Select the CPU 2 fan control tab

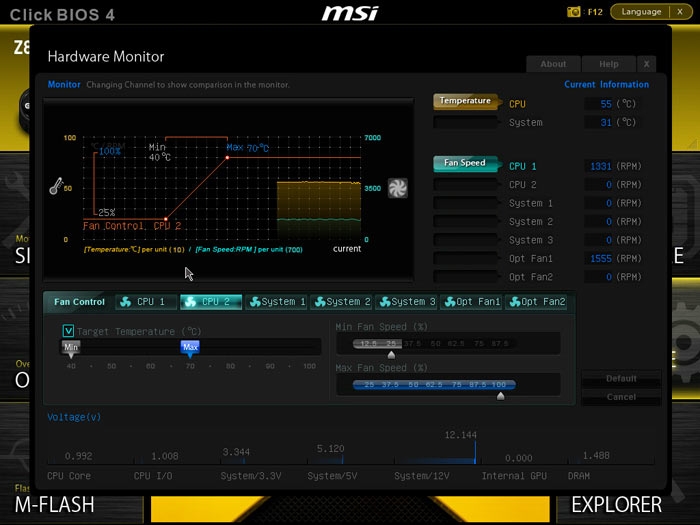click(211, 302)
